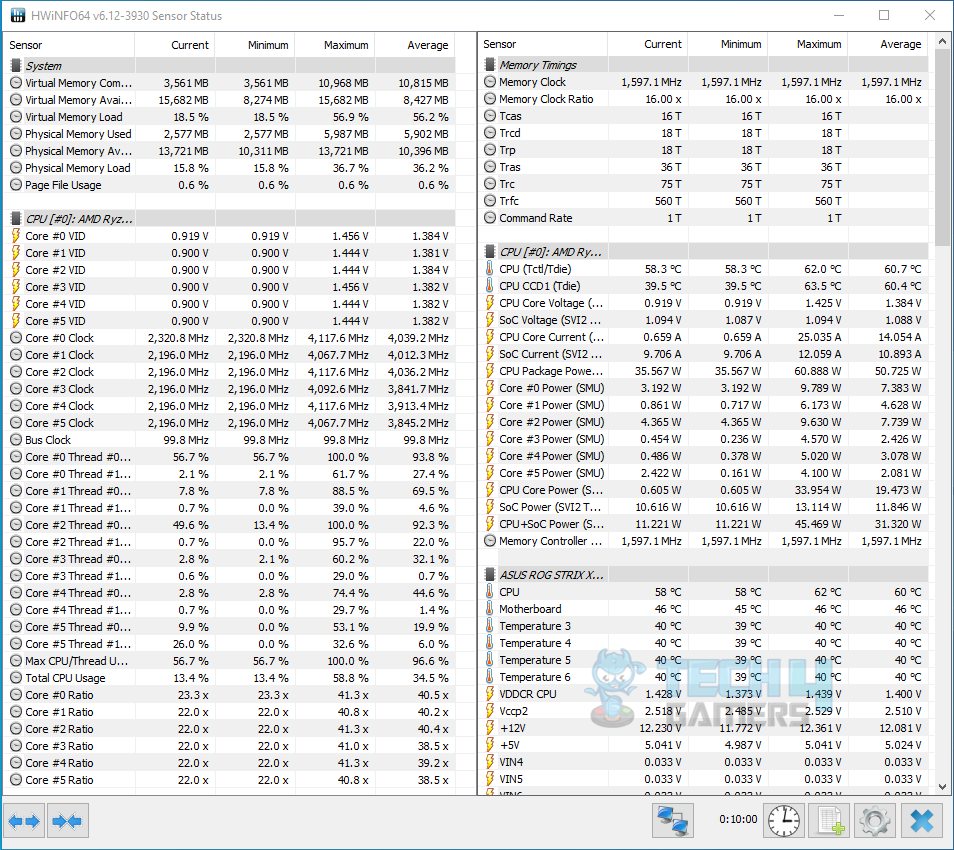Select the Core #3 Clock row
The image size is (954, 850).
coord(230,389)
